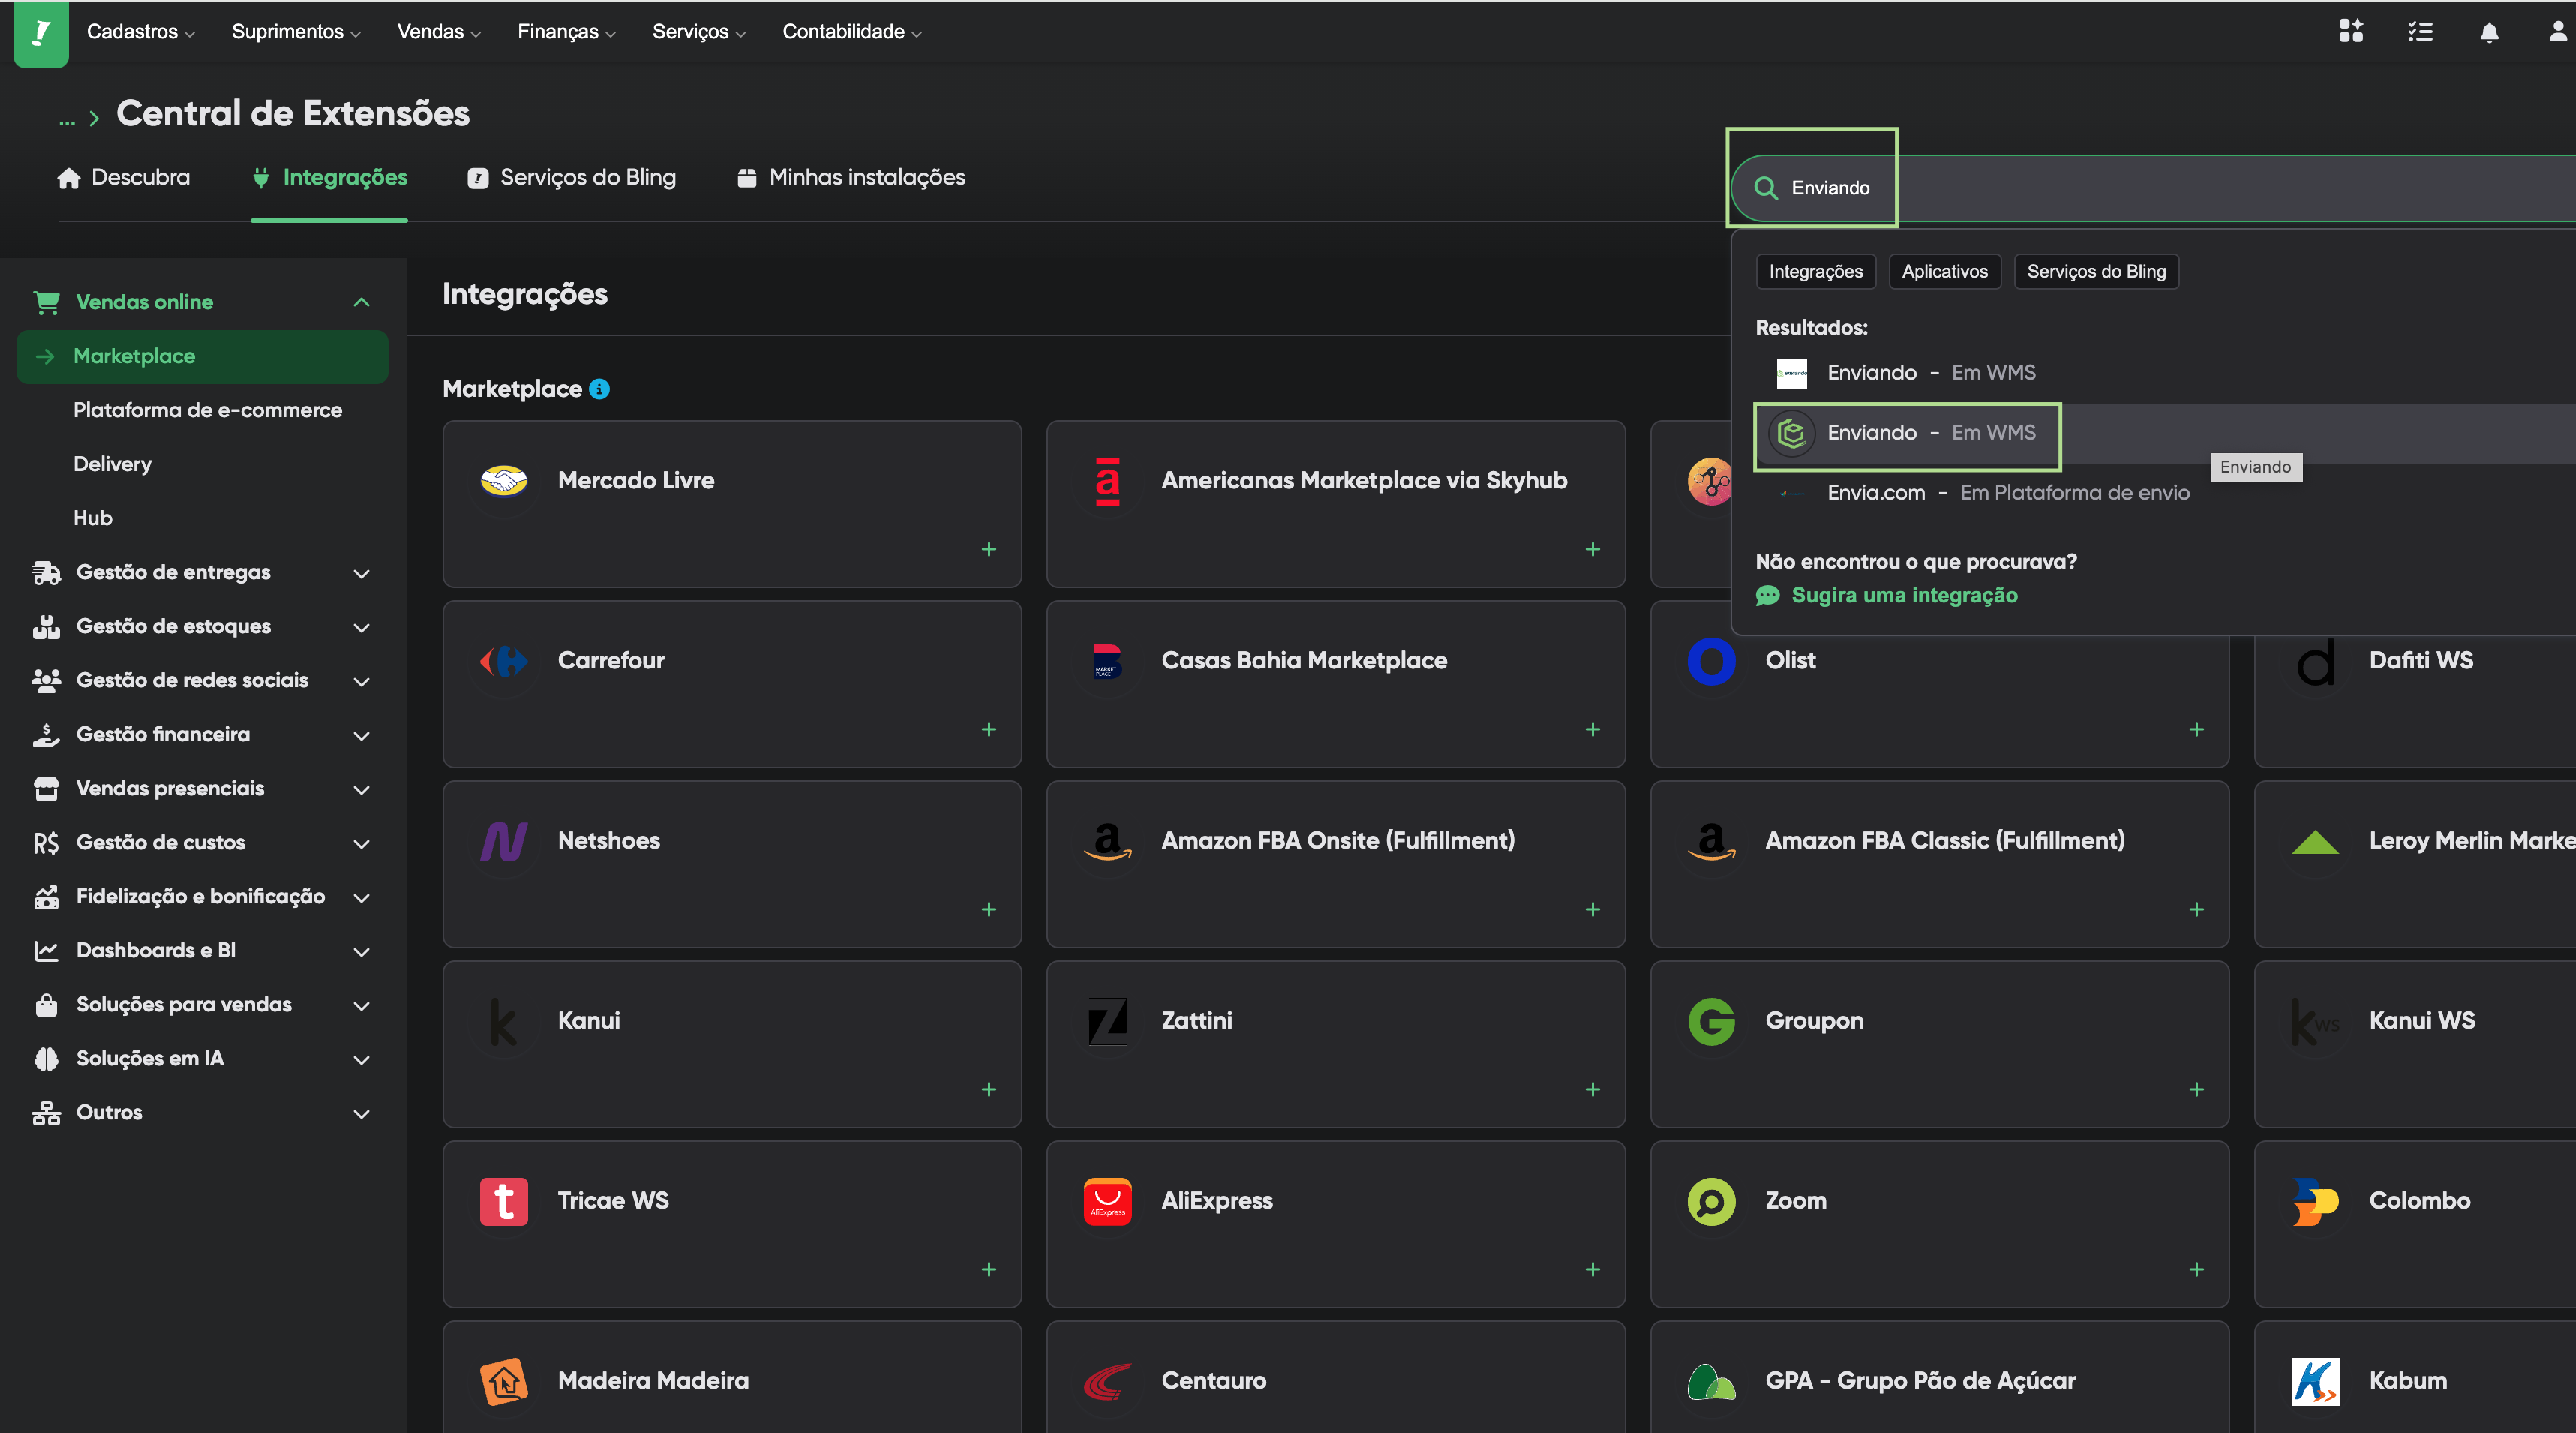The image size is (2576, 1433).
Task: Open the Cadastros dropdown menu
Action: tap(141, 32)
